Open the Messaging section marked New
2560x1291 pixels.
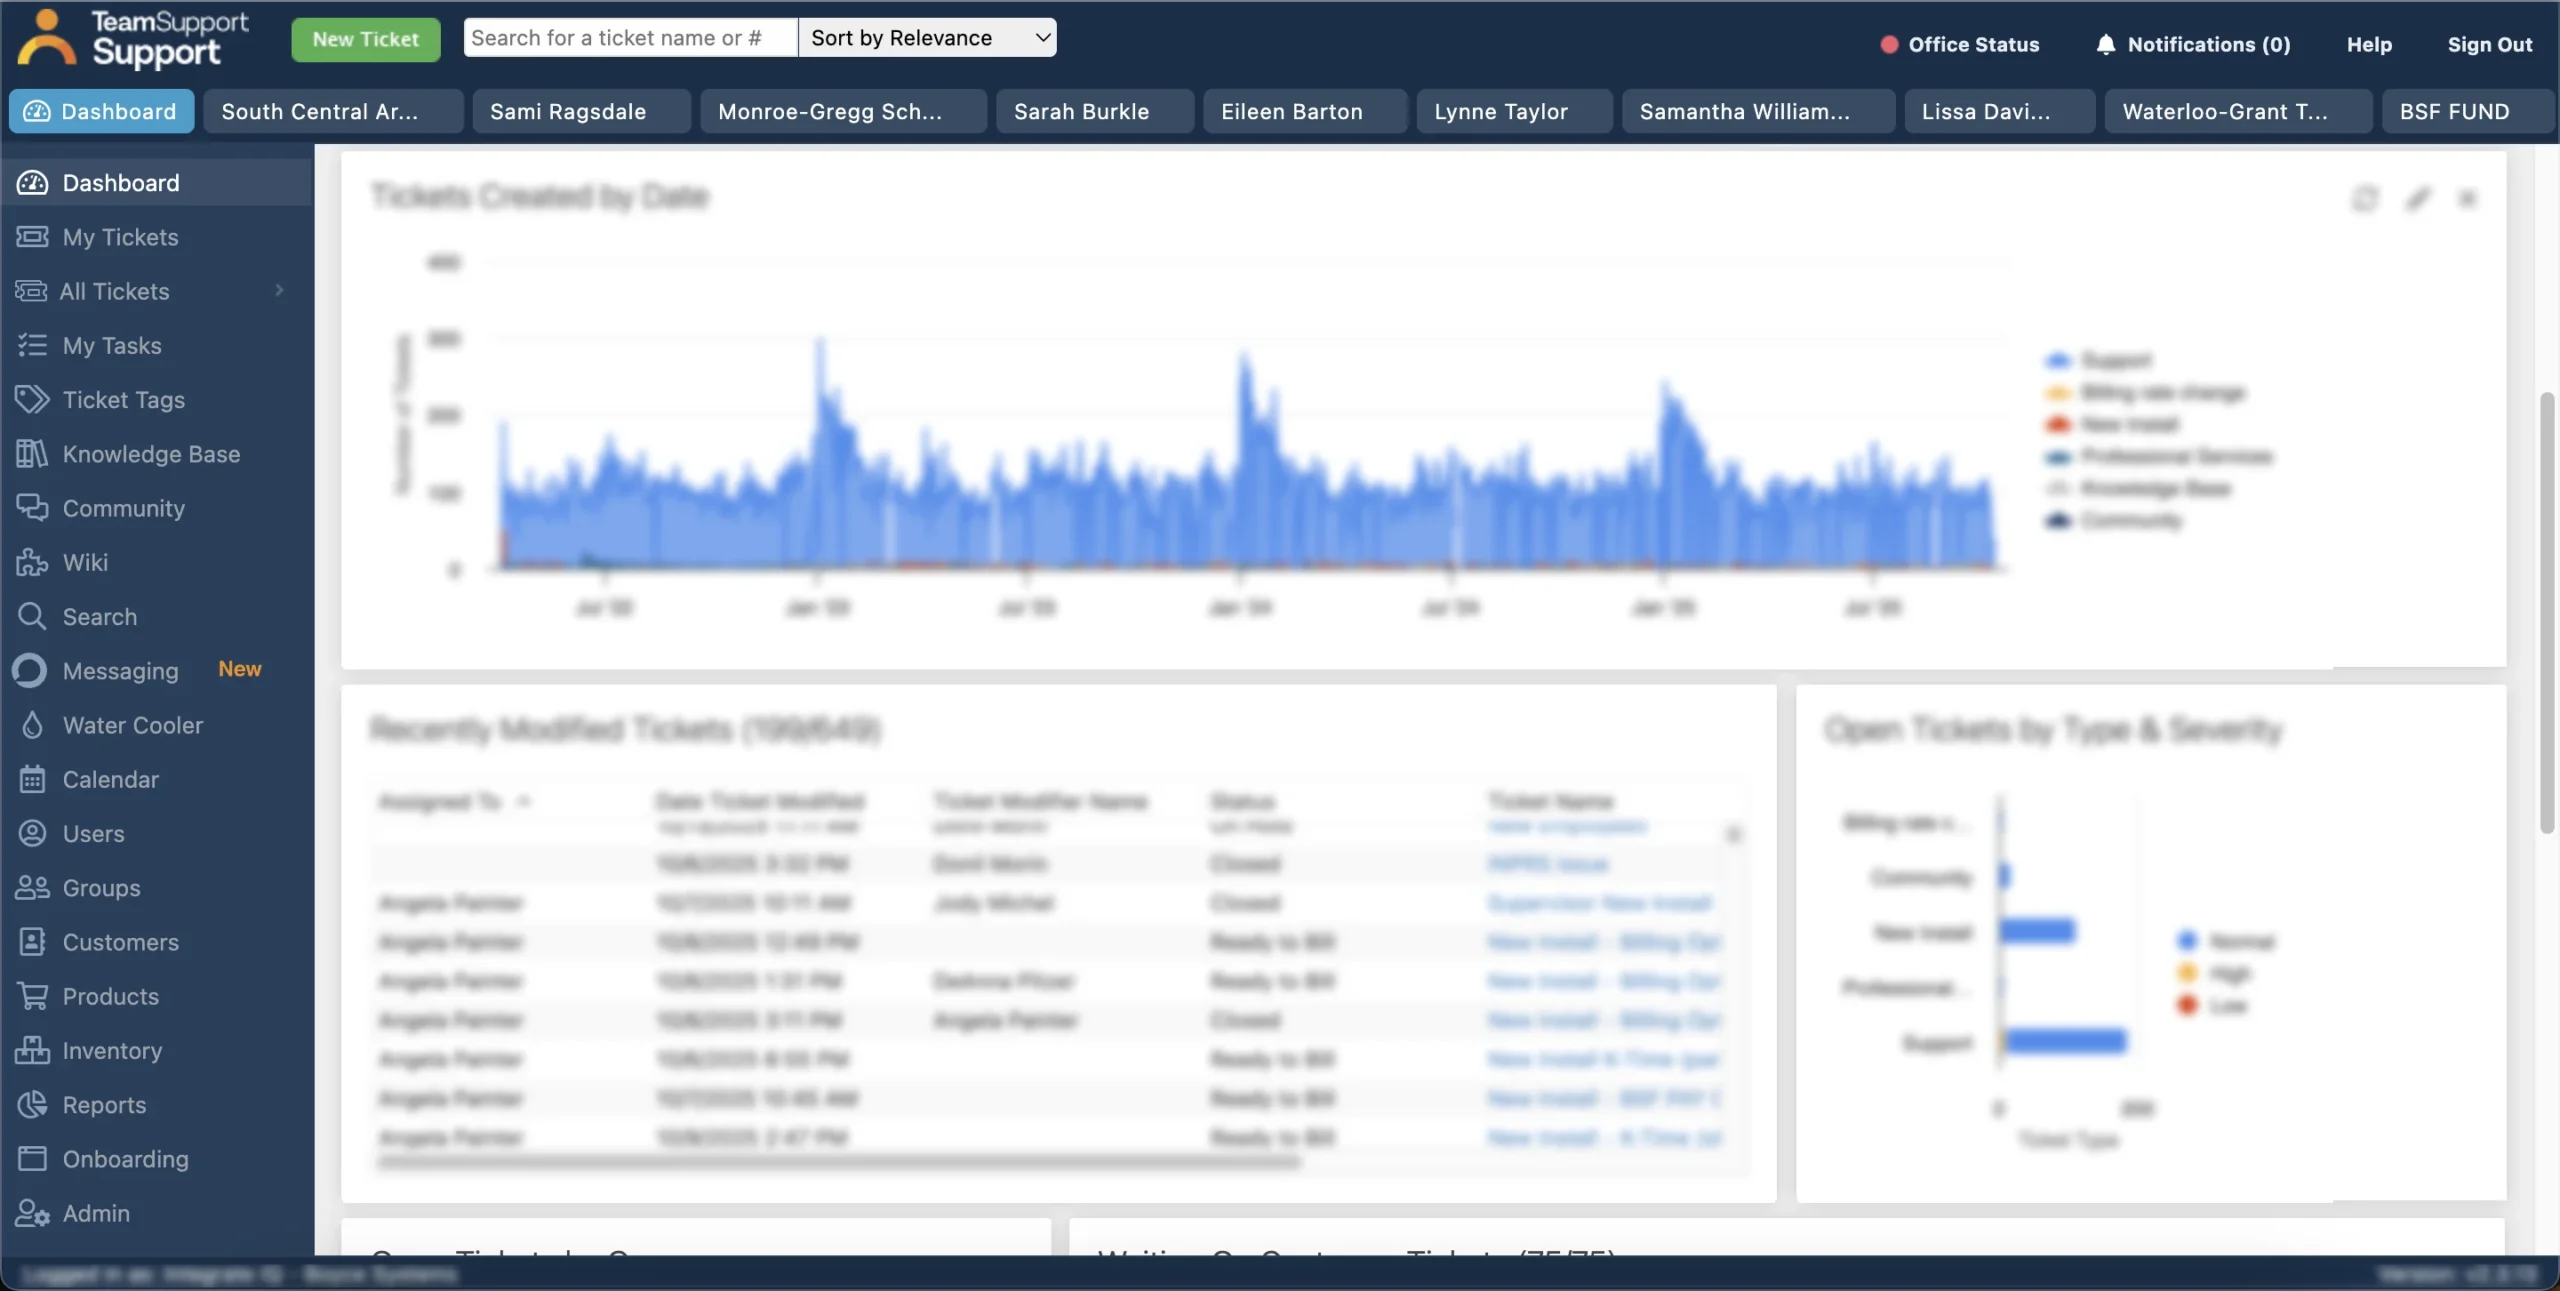[x=120, y=671]
